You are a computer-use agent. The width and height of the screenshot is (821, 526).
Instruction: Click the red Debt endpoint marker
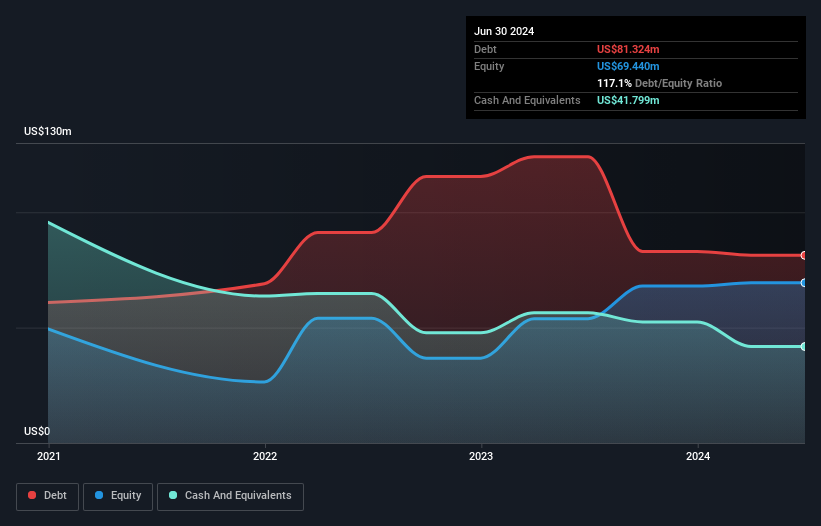(x=804, y=255)
